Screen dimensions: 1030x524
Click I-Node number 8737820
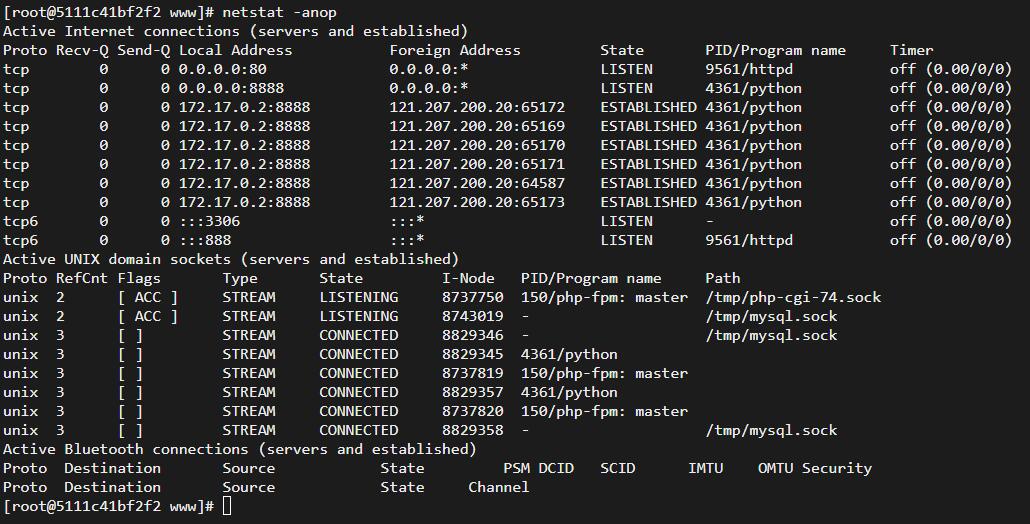472,412
